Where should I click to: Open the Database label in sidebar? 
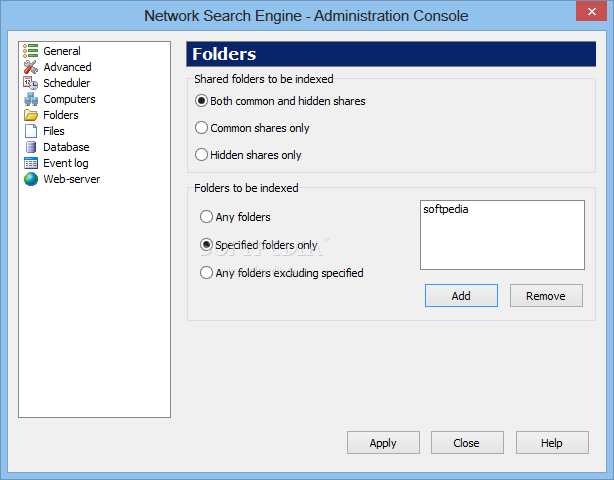click(x=66, y=147)
